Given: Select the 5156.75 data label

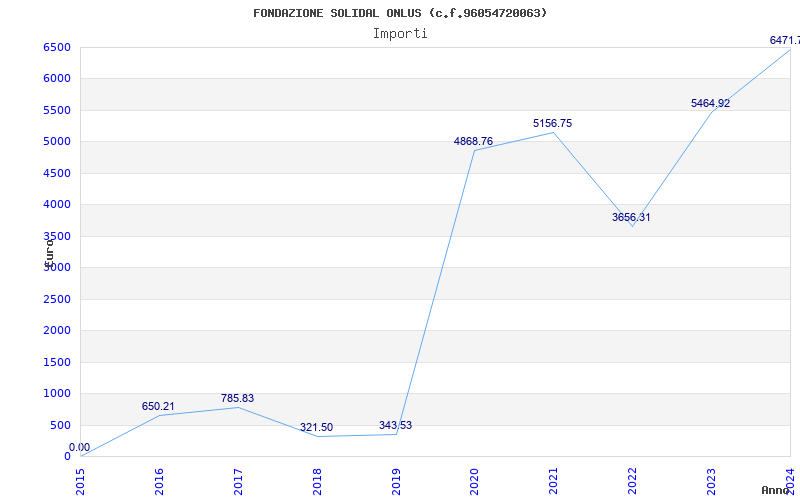Looking at the screenshot, I should [x=553, y=123].
